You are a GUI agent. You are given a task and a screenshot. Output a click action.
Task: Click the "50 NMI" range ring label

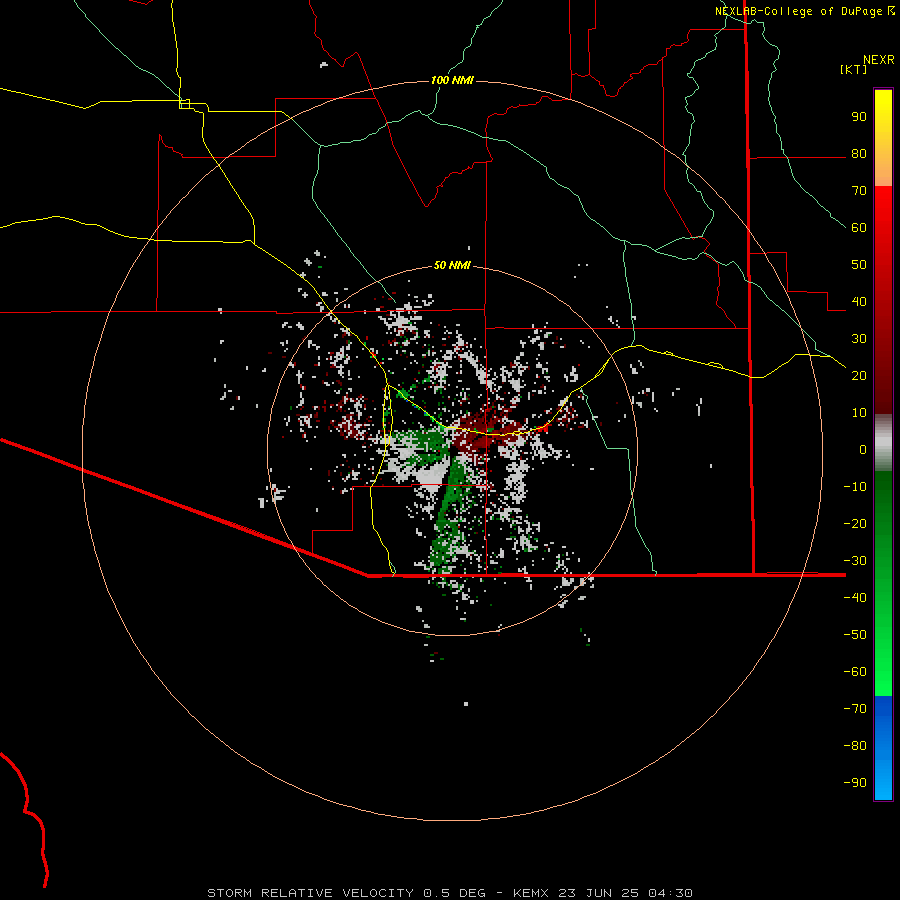452,265
